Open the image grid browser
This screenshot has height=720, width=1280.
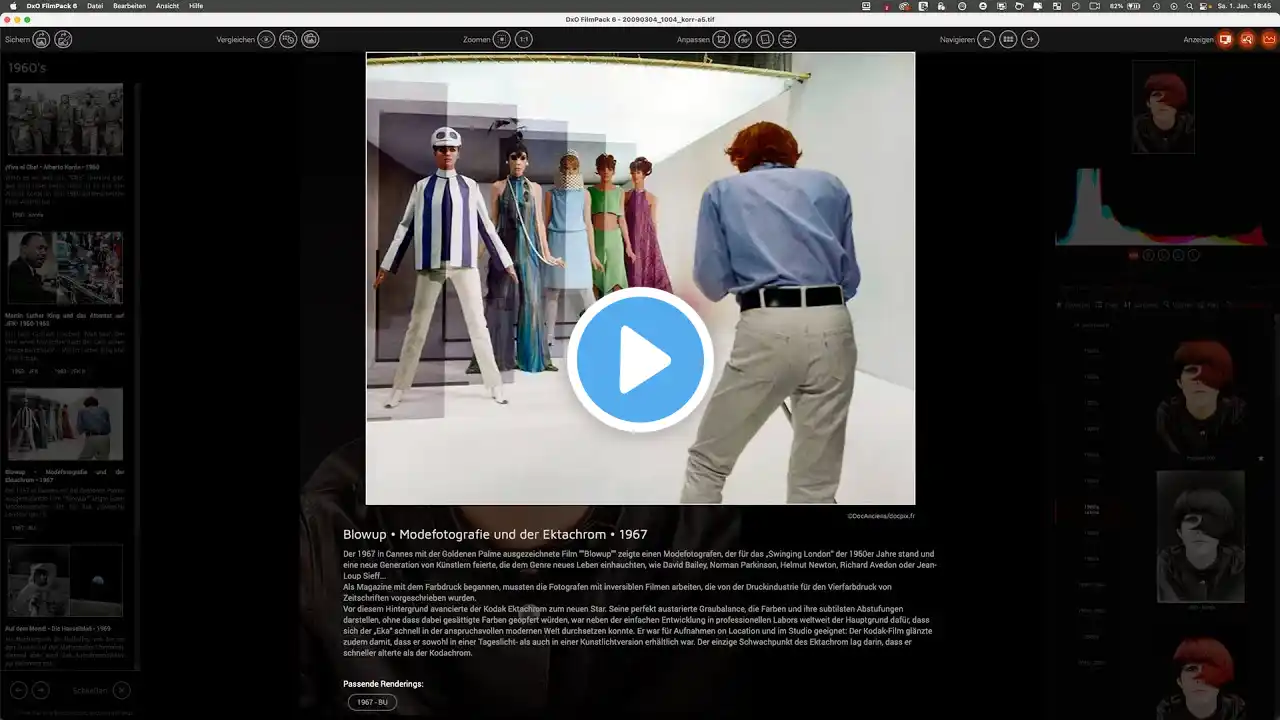pyautogui.click(x=1008, y=40)
